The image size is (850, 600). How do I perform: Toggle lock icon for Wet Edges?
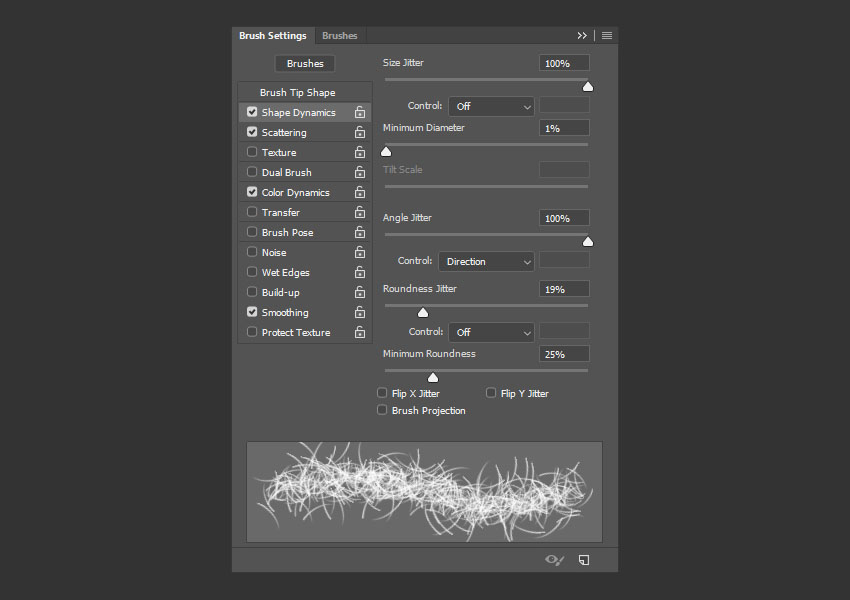pos(360,273)
